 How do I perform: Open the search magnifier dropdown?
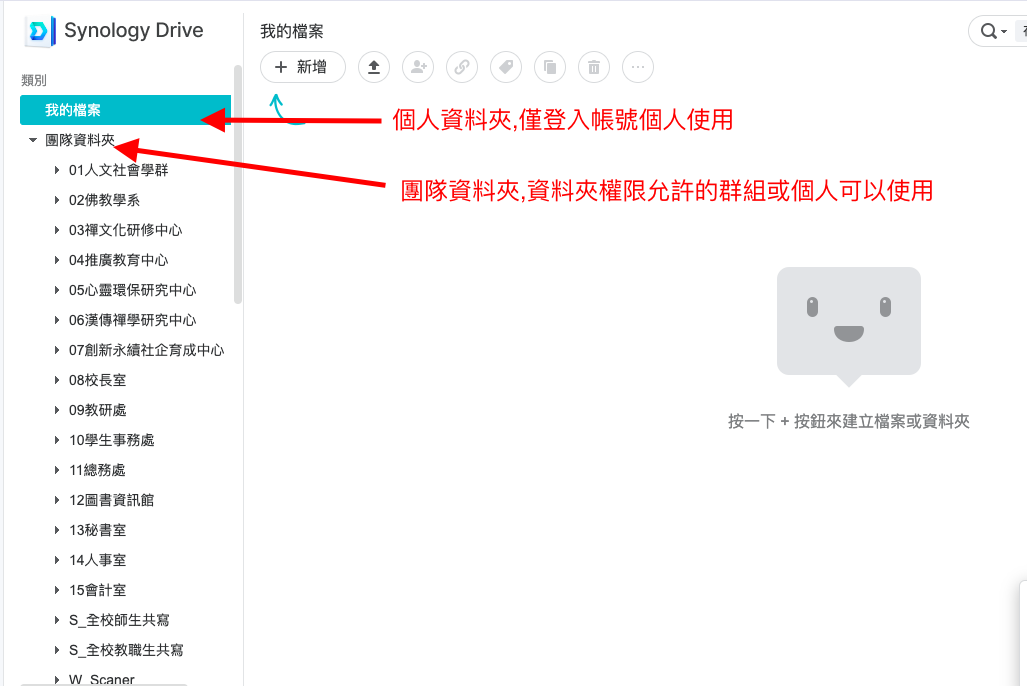[993, 32]
